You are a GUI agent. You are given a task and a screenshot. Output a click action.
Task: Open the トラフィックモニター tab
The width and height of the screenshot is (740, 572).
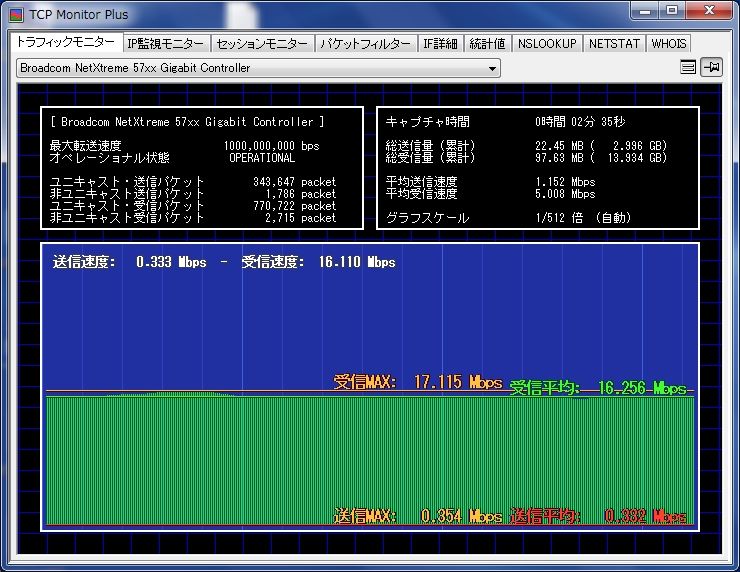[x=65, y=42]
